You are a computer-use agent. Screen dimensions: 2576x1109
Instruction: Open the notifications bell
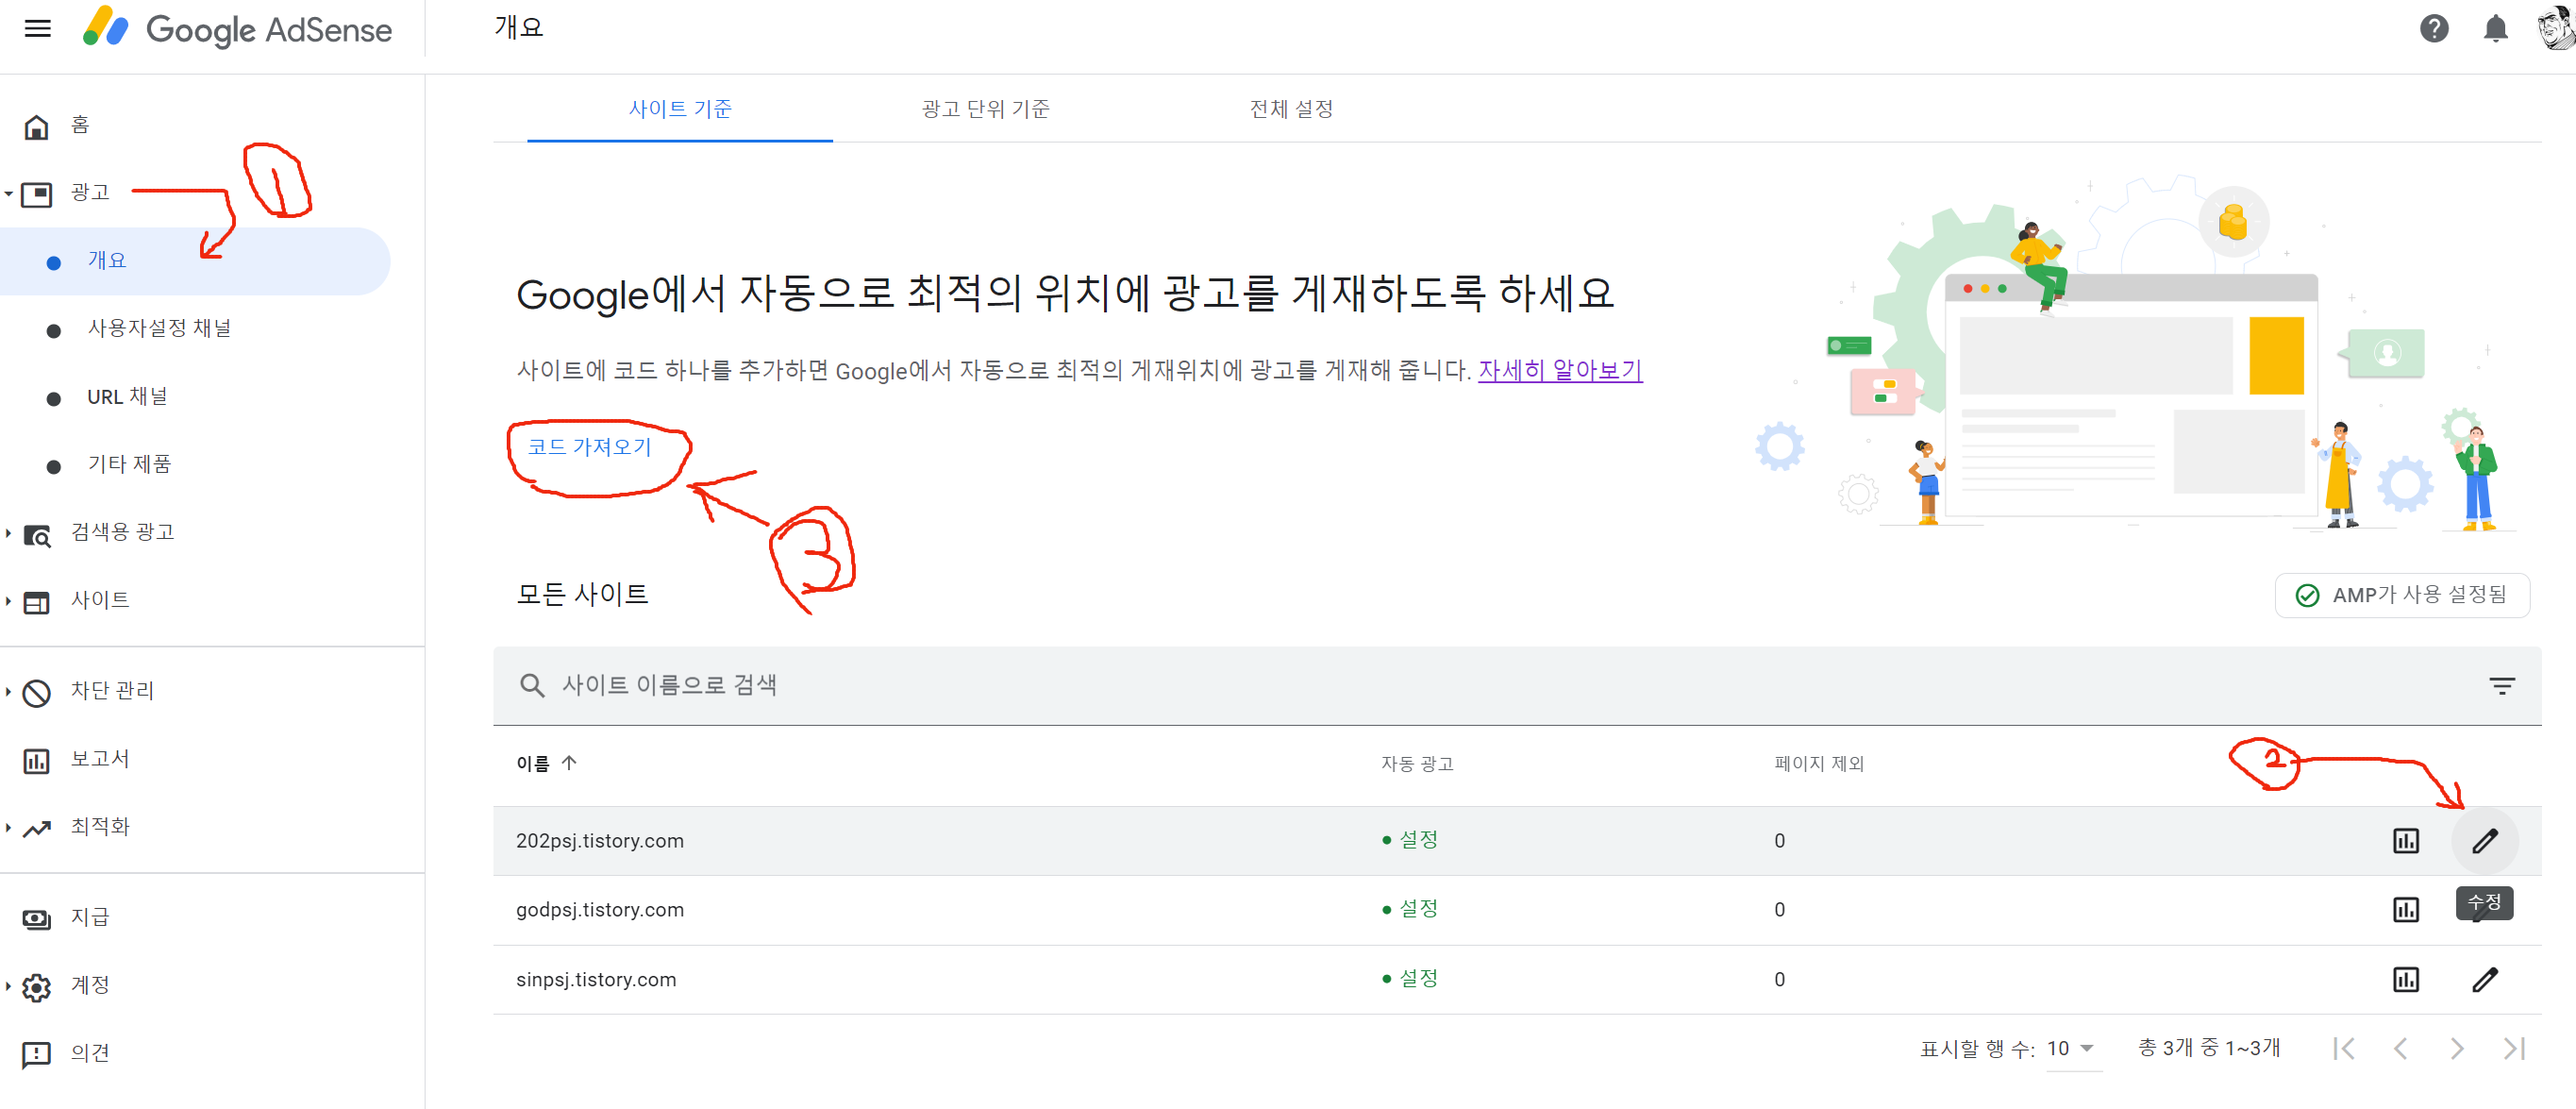tap(2496, 29)
